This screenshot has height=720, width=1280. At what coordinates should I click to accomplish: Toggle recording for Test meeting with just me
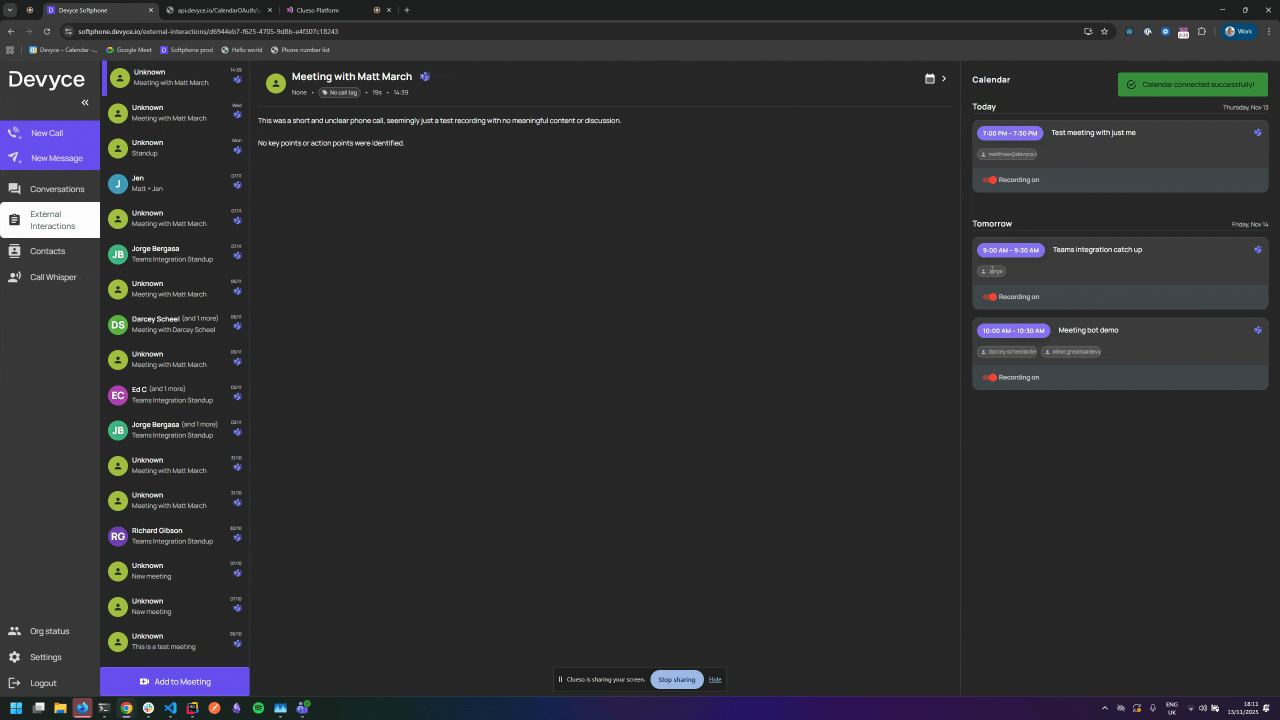click(990, 180)
